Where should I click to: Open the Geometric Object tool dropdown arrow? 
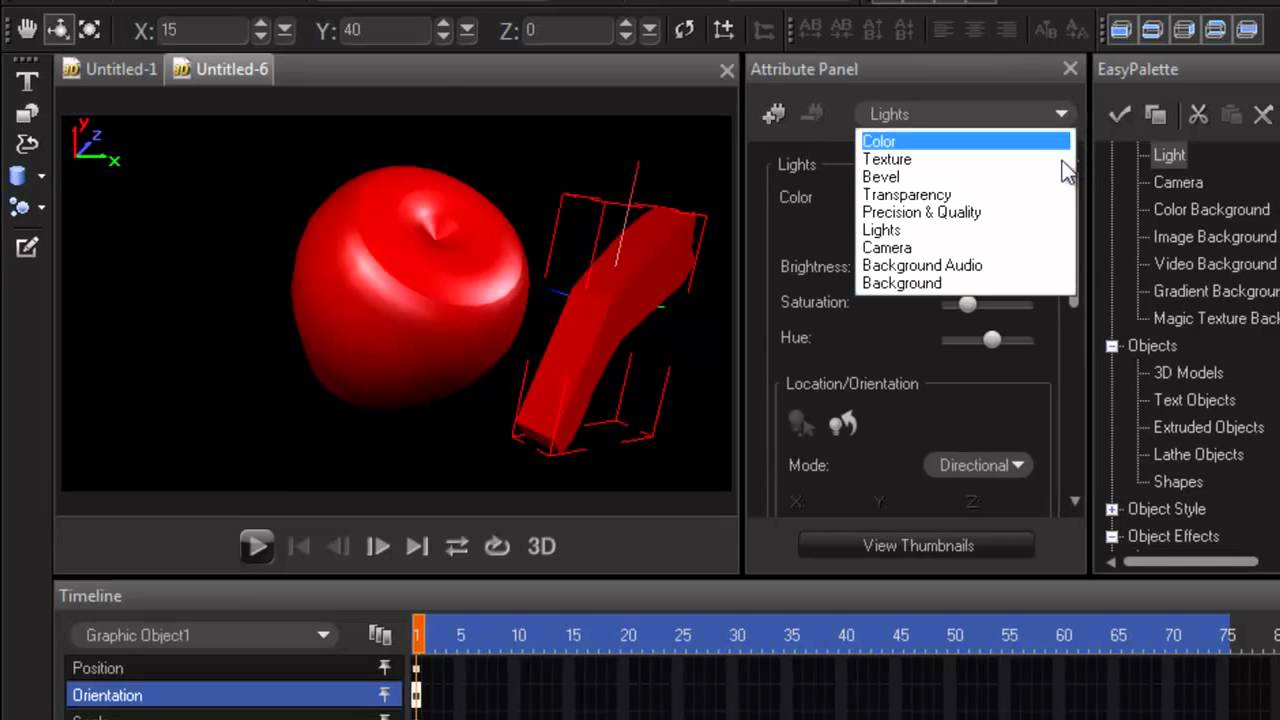point(42,177)
